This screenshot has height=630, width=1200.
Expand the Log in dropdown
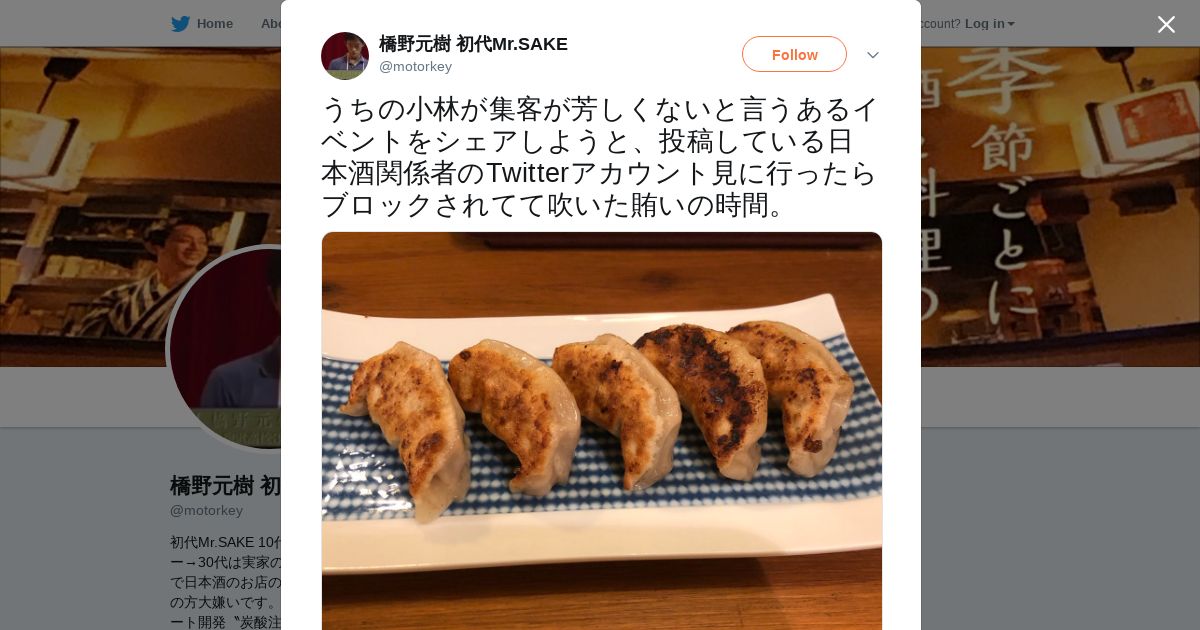tap(989, 24)
